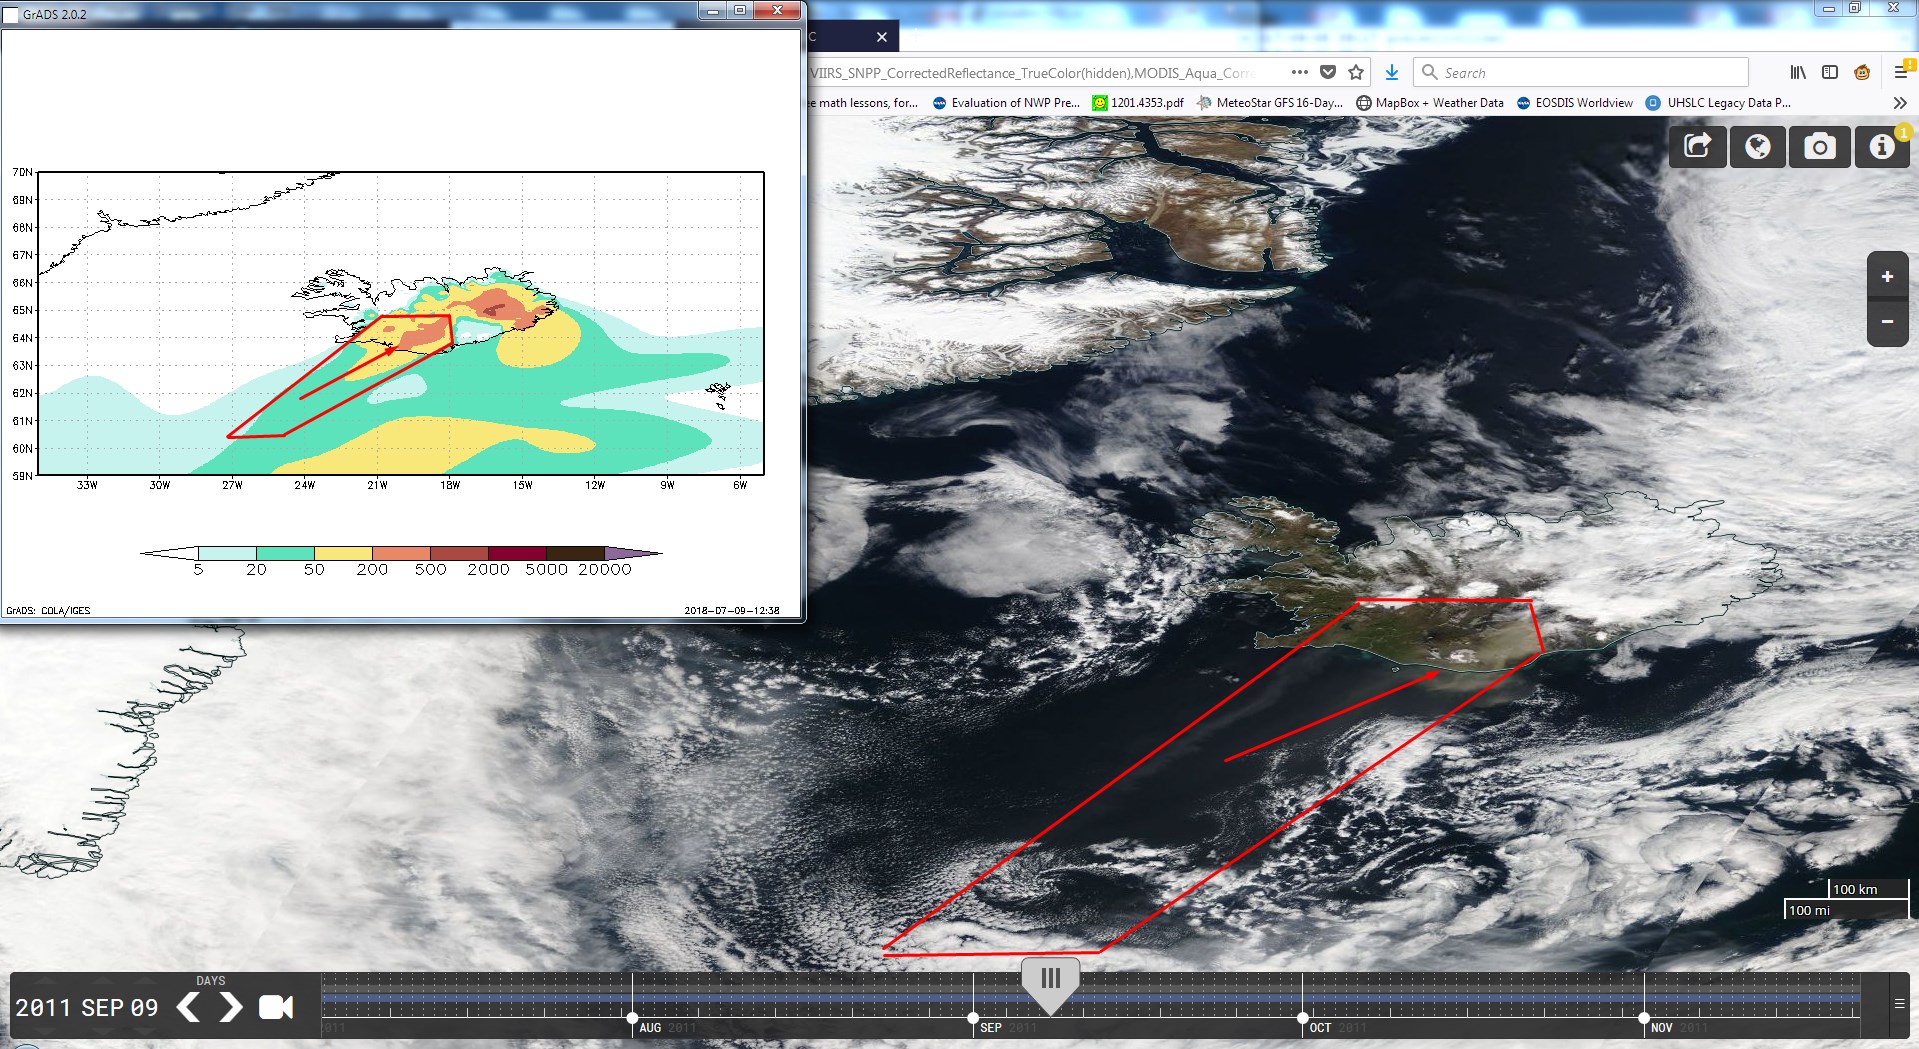Focus the Firefox Search box
Screen dimensions: 1919x1049
[1580, 72]
